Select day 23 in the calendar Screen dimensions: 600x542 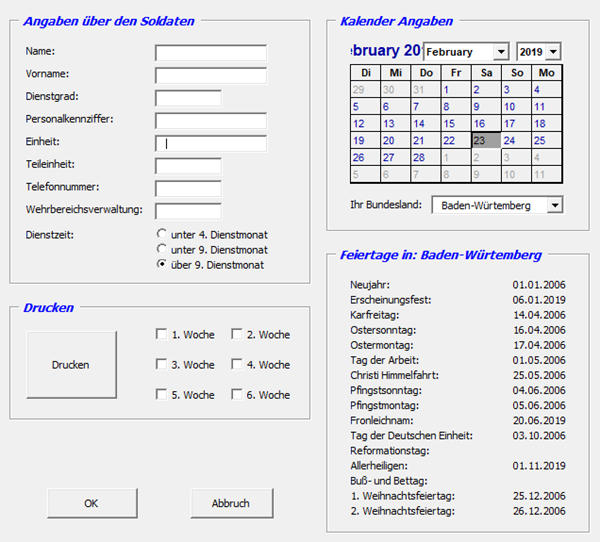click(x=484, y=140)
